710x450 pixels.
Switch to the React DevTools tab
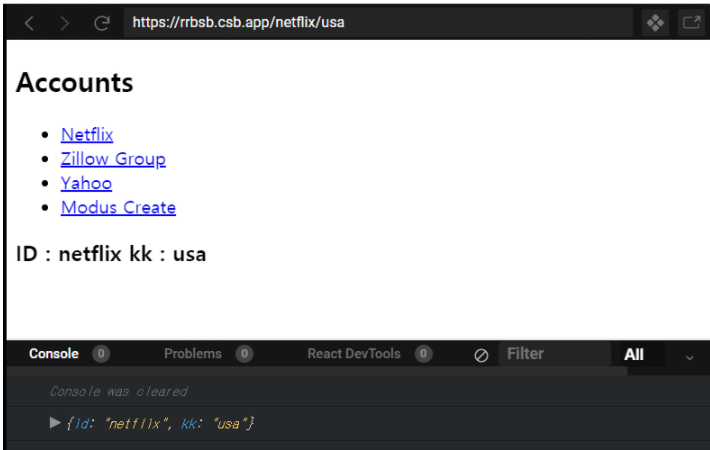coord(354,354)
